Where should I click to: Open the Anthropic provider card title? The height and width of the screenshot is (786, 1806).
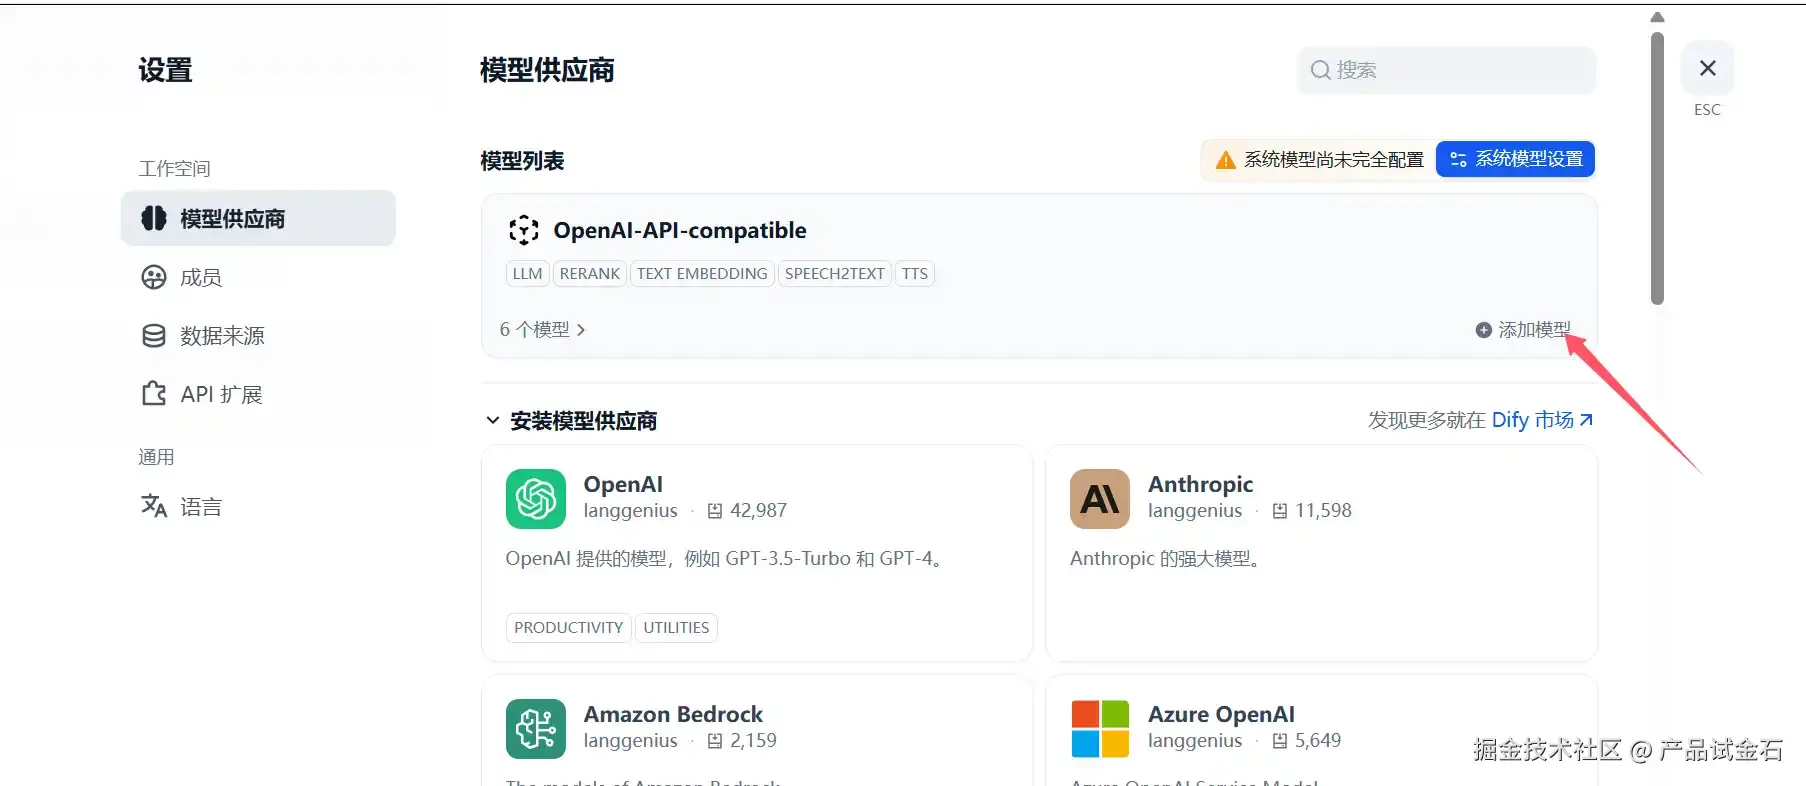pos(1200,484)
